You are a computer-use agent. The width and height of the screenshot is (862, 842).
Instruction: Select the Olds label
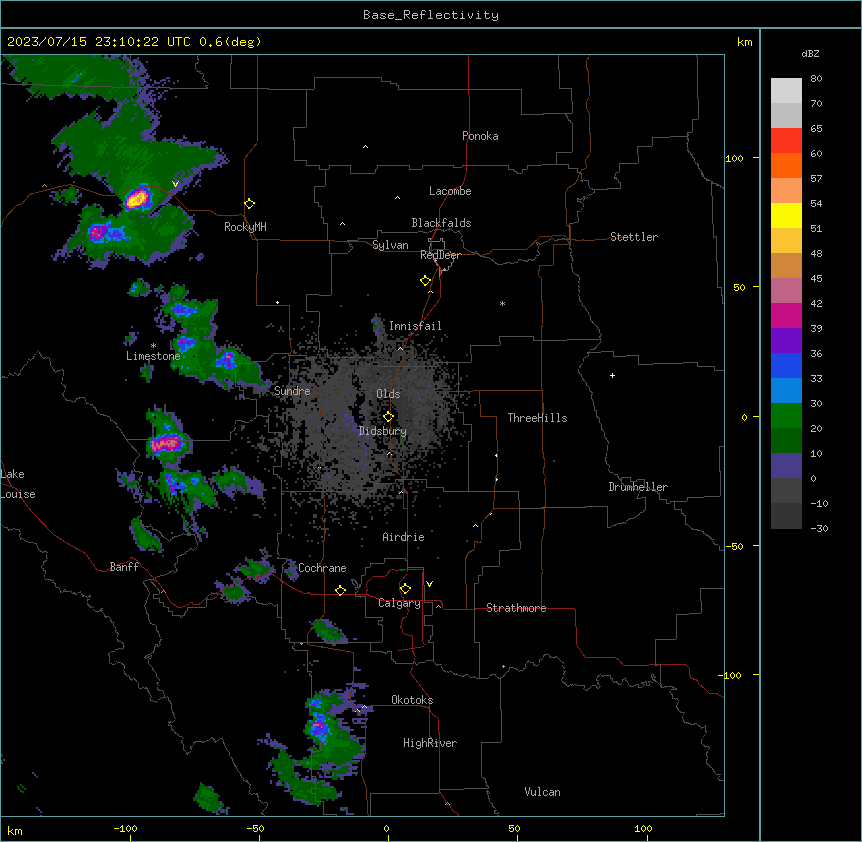[388, 394]
